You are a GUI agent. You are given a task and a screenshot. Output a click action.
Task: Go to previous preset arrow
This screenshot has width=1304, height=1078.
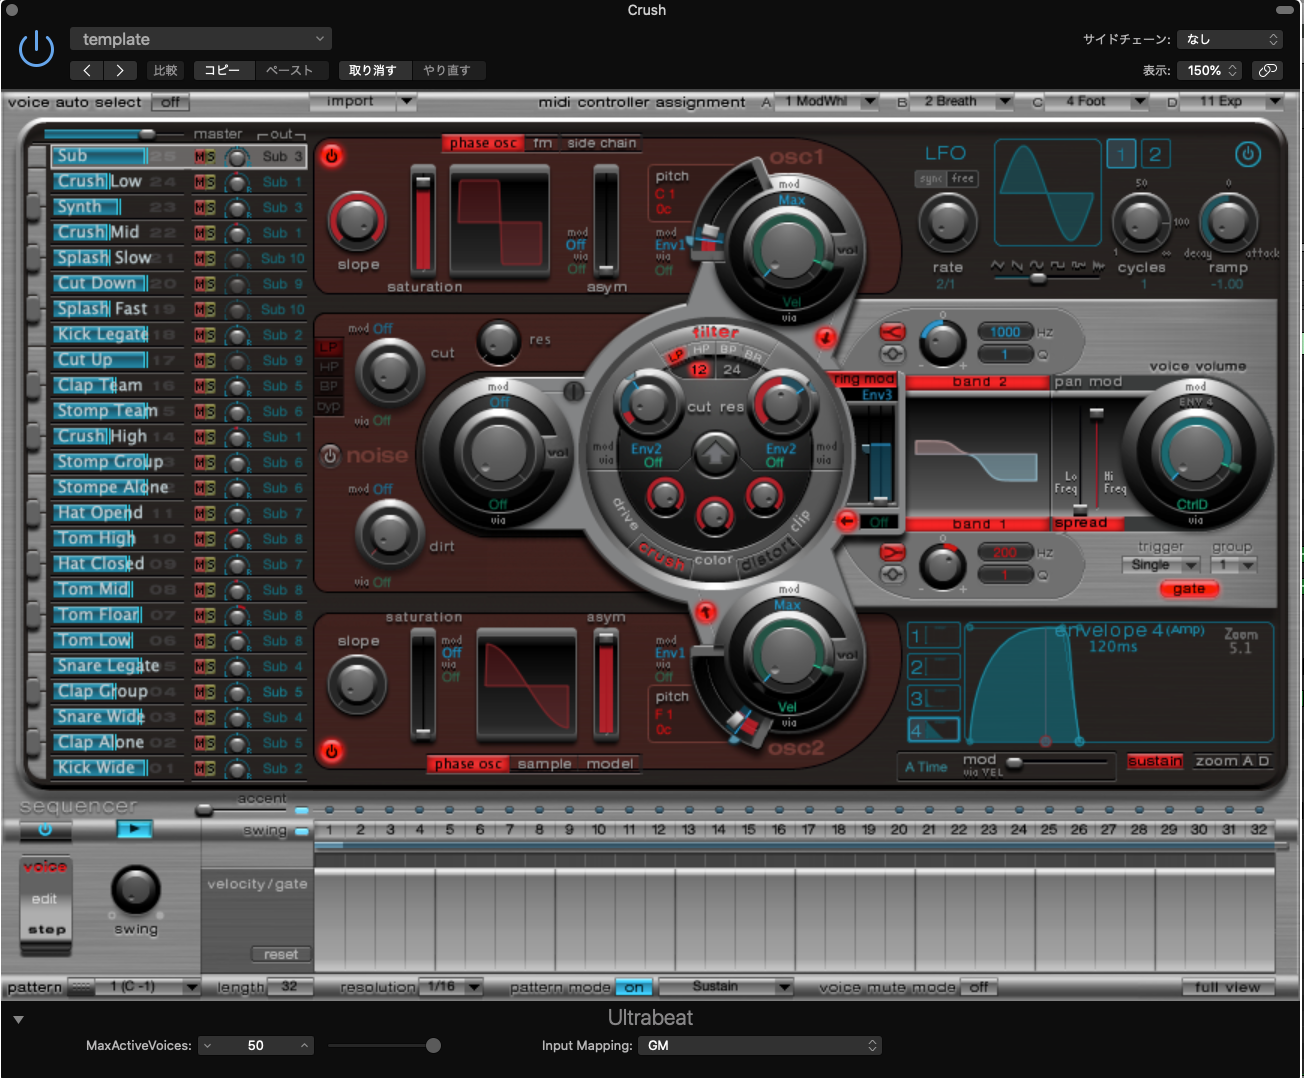pos(87,70)
